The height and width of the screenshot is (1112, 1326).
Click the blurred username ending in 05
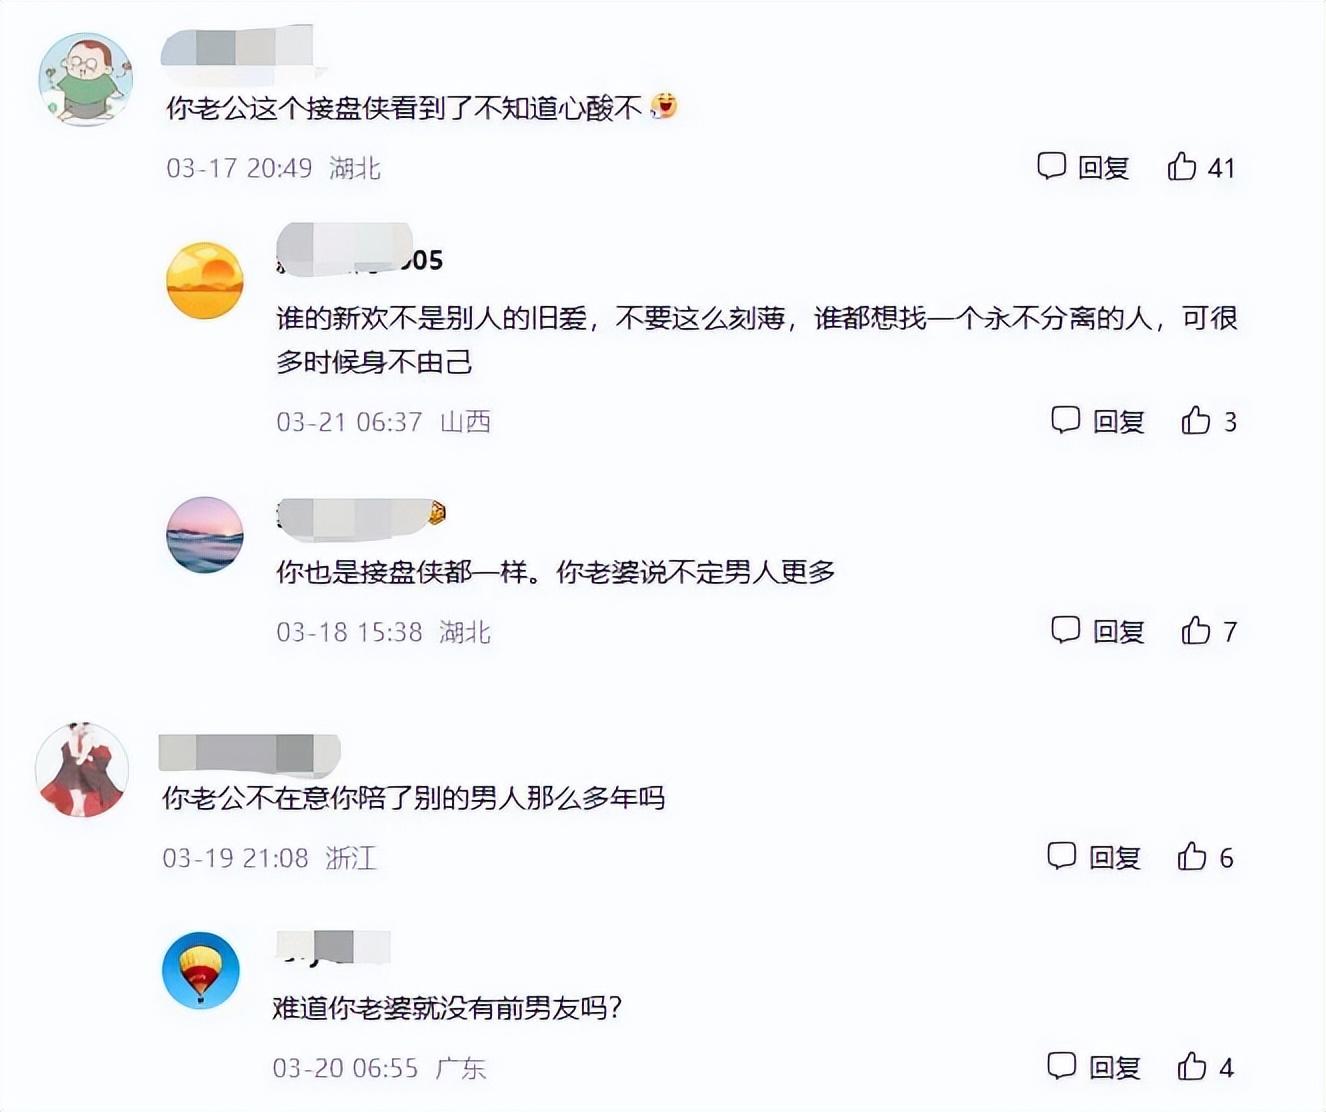[x=359, y=250]
